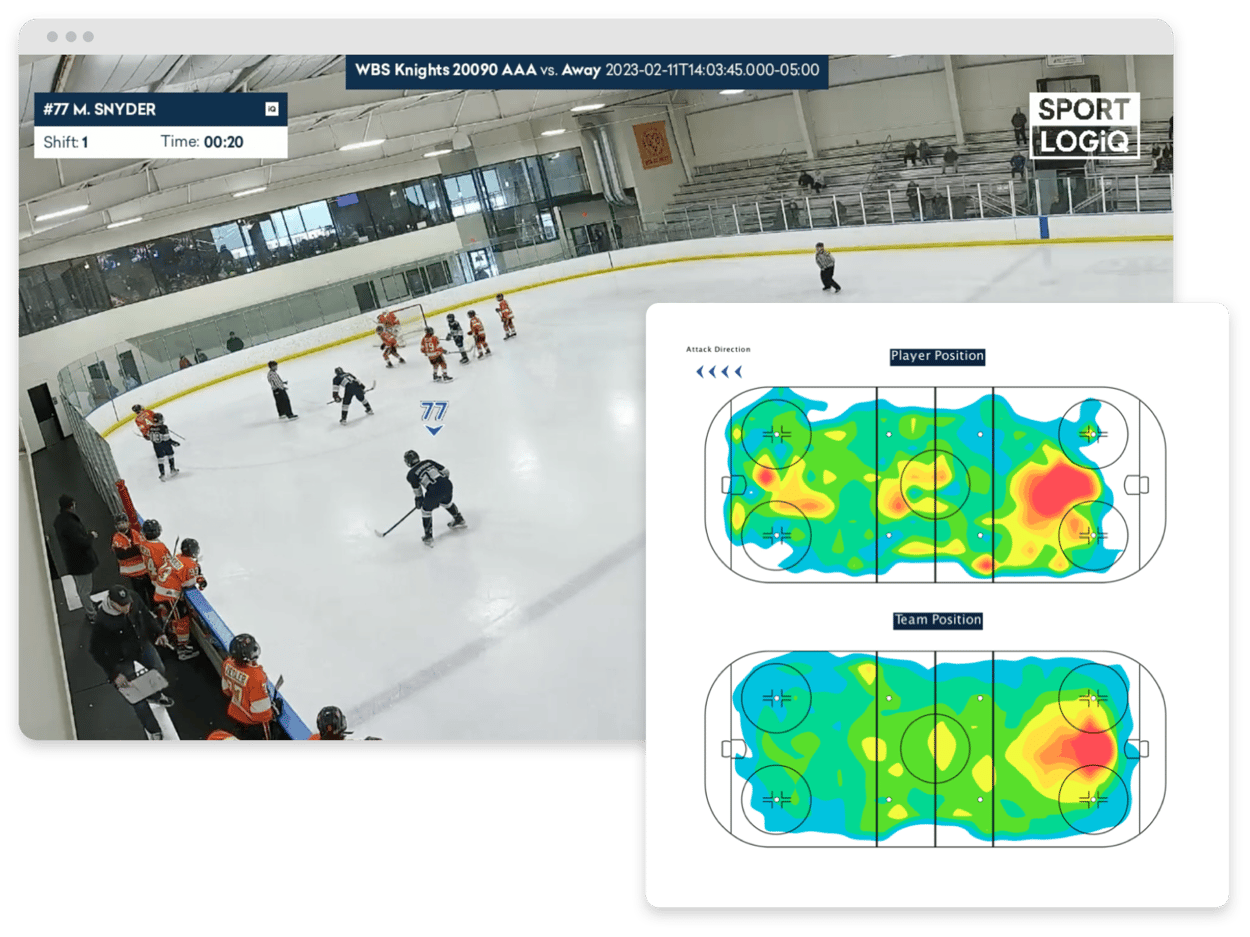1250x937 pixels.
Task: Click center faceoff circle on Team Position rink
Action: coord(935,748)
